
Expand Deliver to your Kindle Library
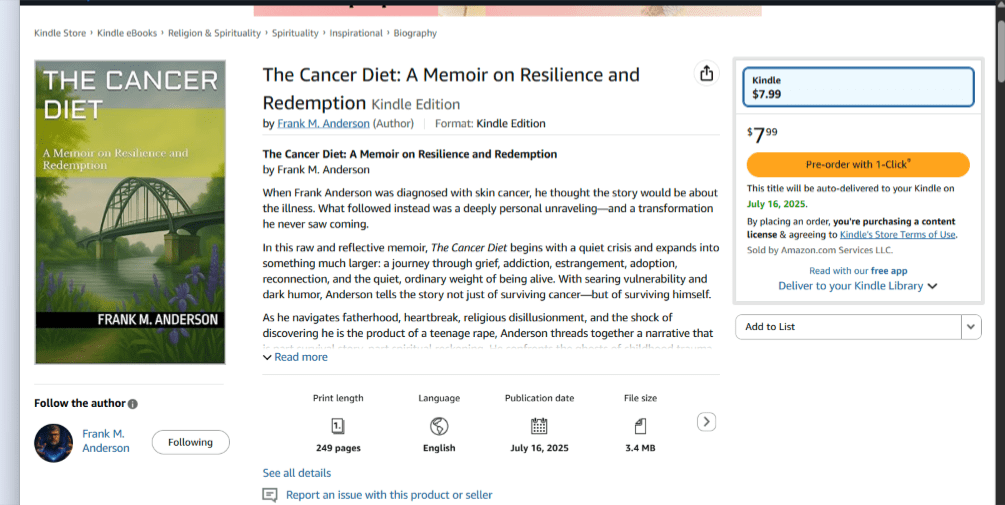(x=857, y=286)
